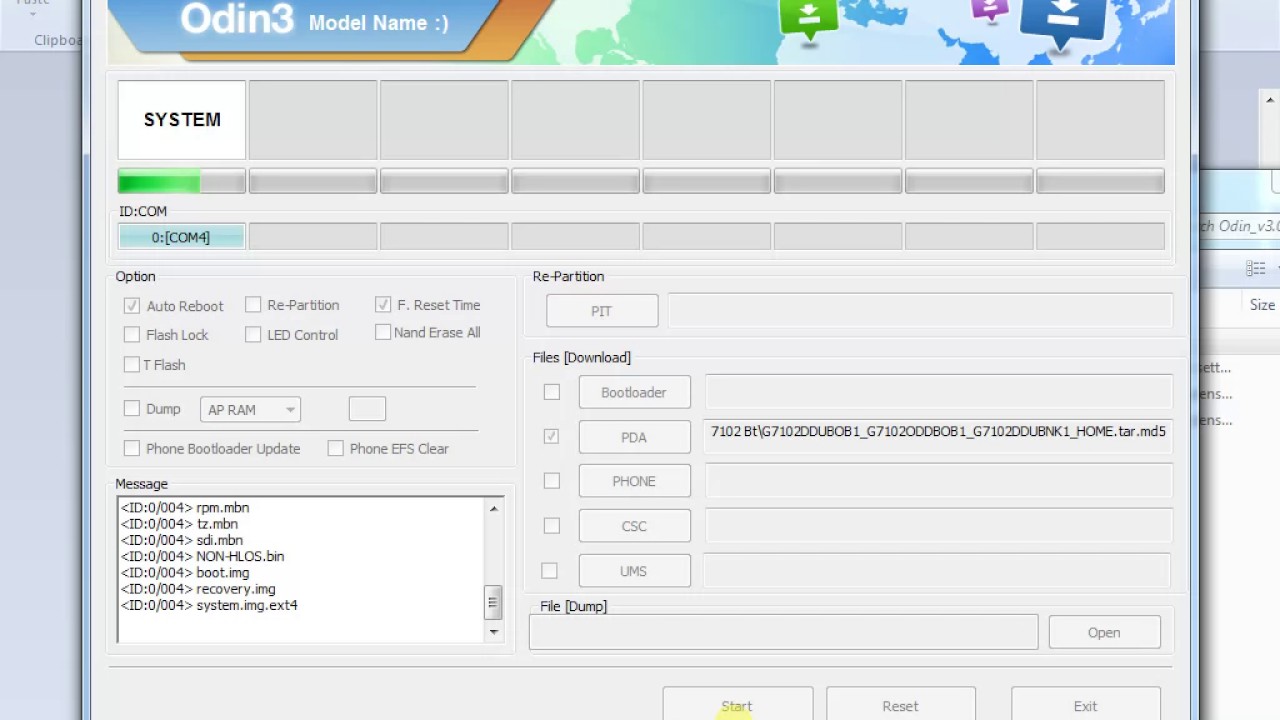Open the AP RAM dropdown
Viewport: 1280px width, 720px height.
click(x=250, y=409)
